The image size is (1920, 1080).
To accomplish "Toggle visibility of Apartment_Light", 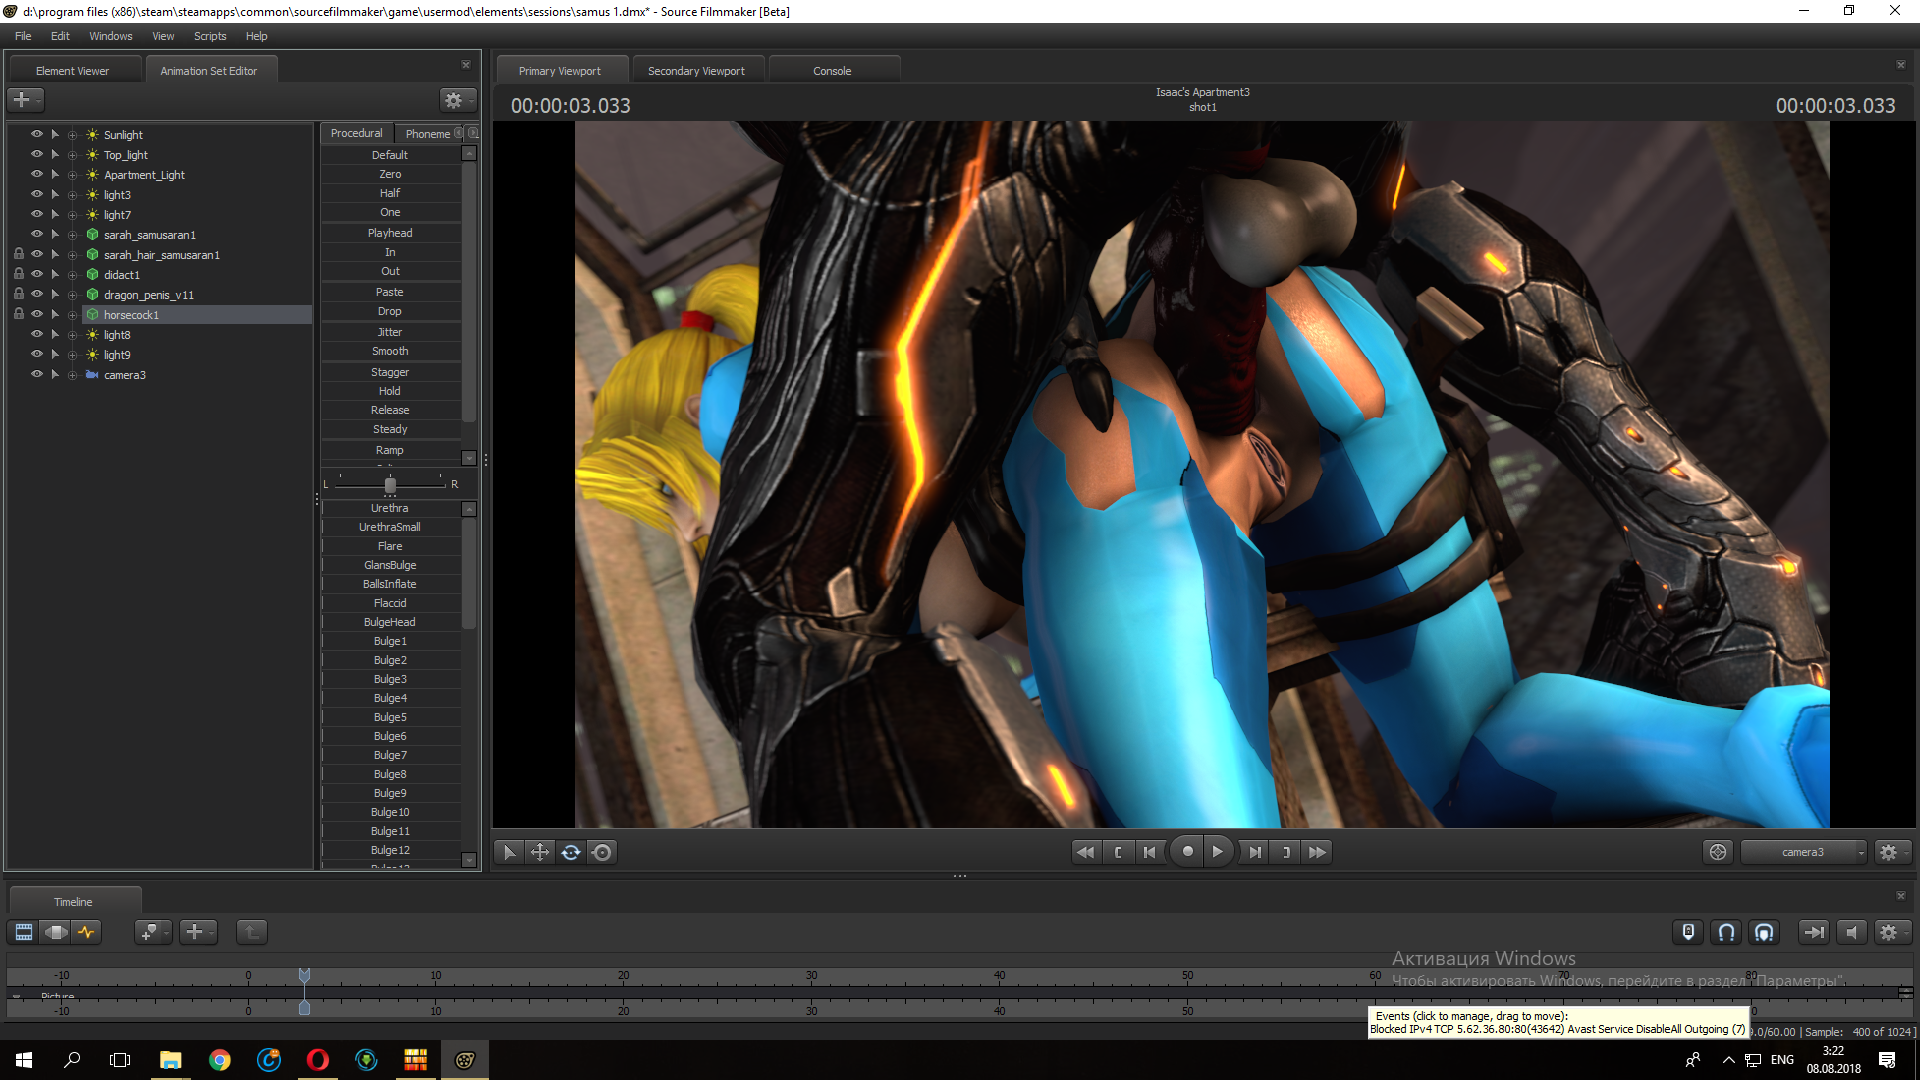I will 37,174.
